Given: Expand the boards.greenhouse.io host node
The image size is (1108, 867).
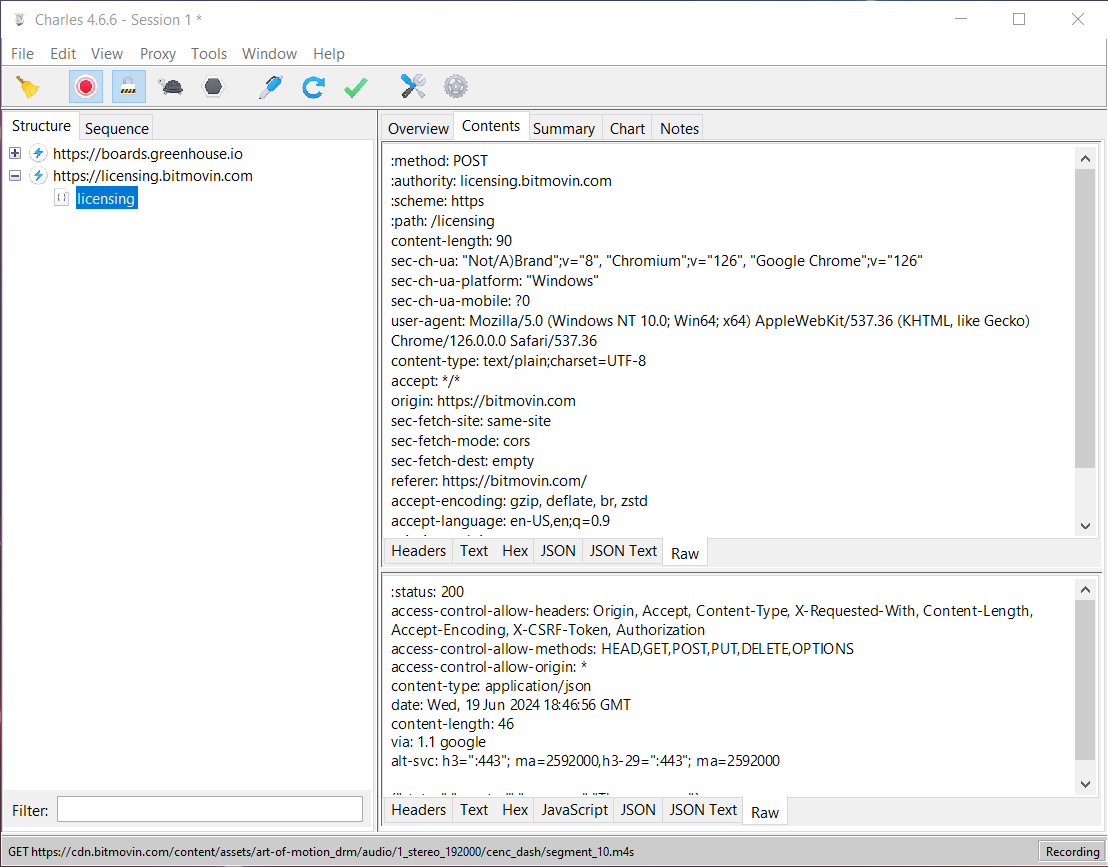Looking at the screenshot, I should coord(15,153).
